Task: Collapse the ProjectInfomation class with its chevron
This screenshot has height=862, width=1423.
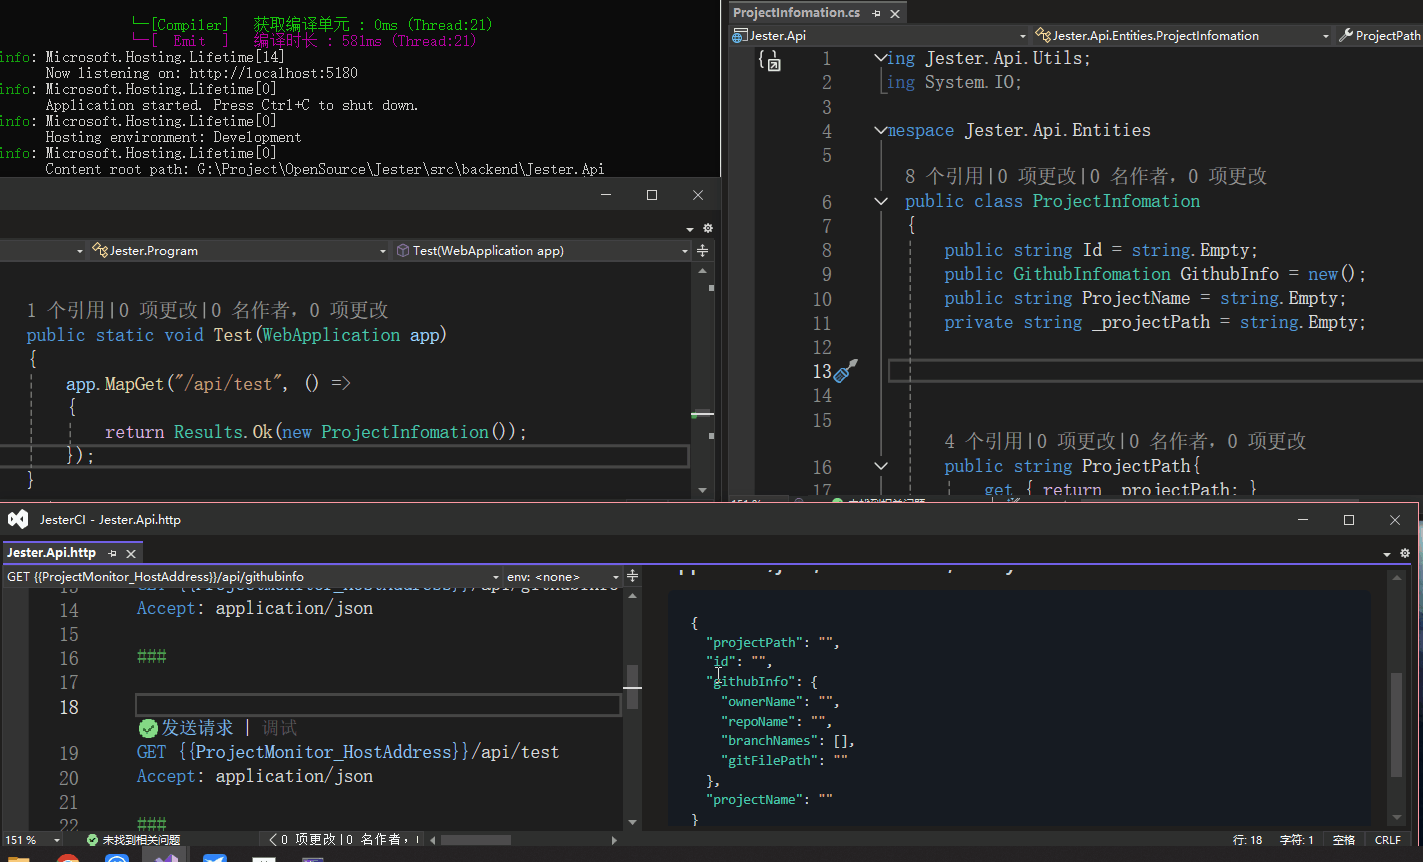Action: click(880, 201)
